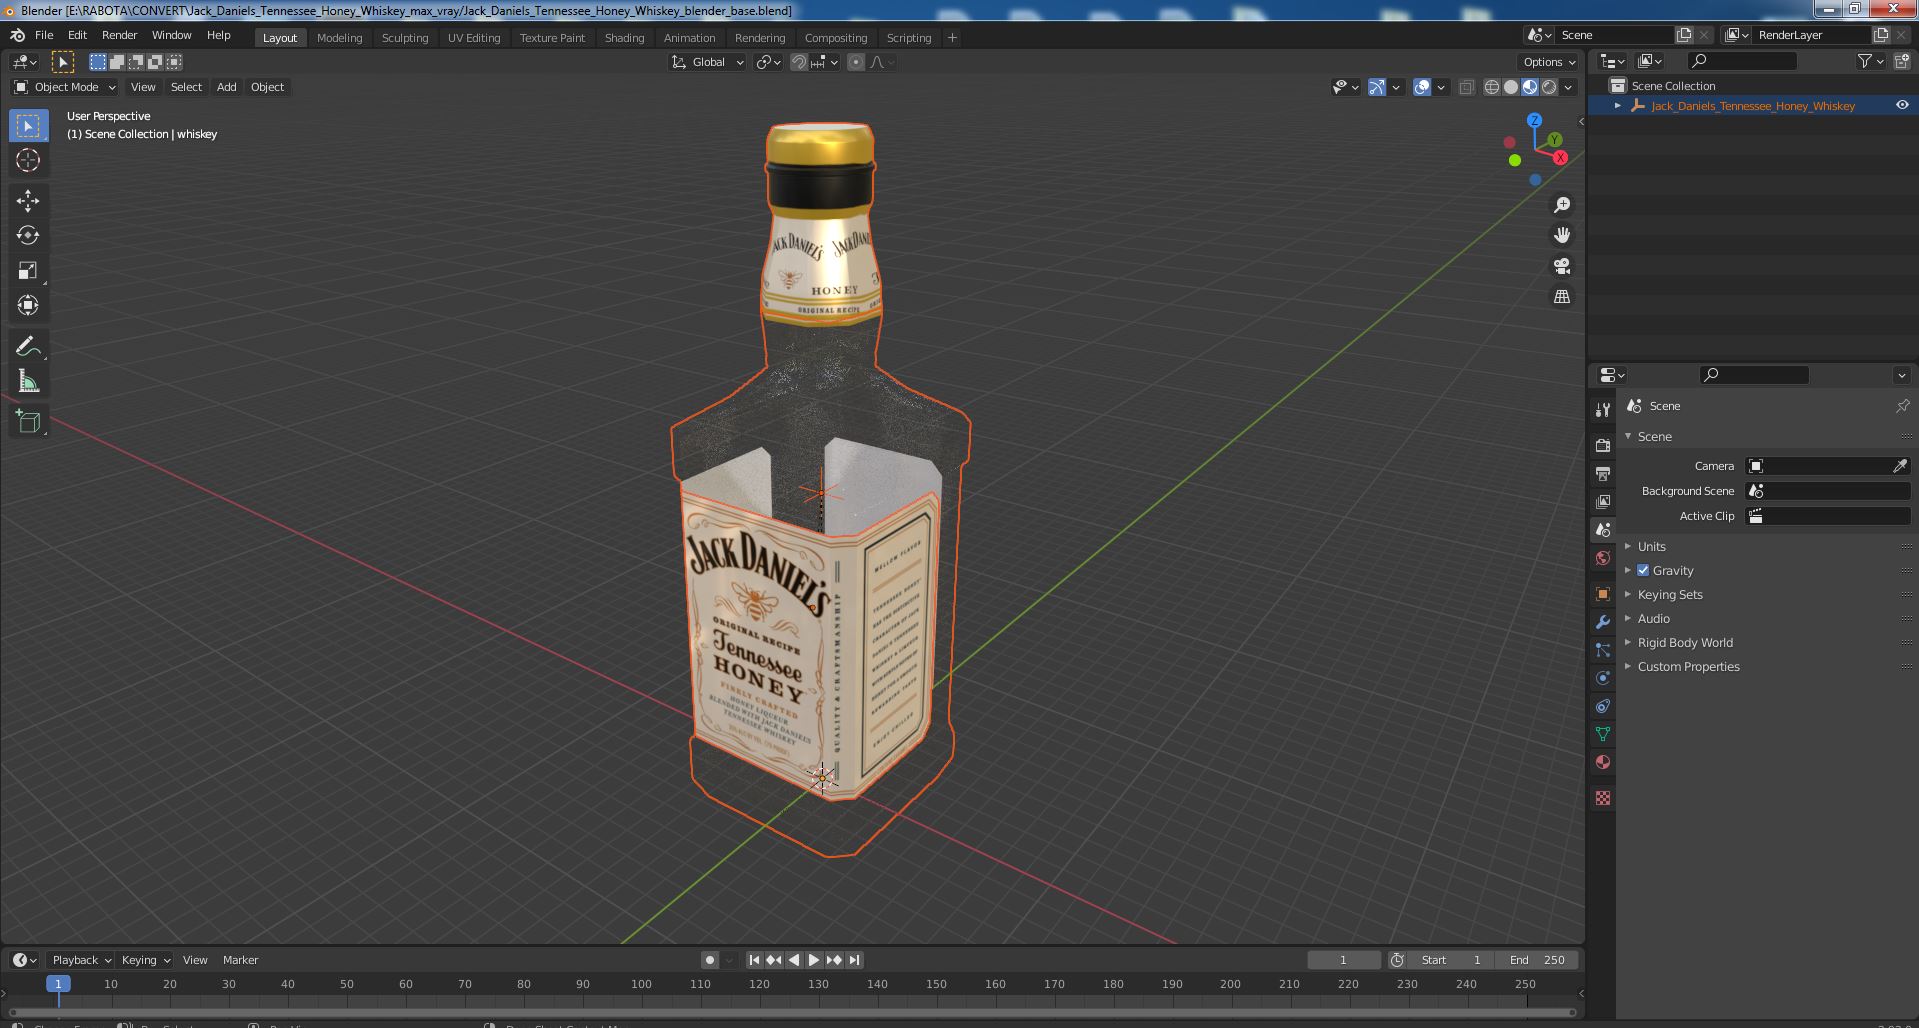Click the pan view hand icon
This screenshot has height=1028, width=1919.
coord(1561,235)
